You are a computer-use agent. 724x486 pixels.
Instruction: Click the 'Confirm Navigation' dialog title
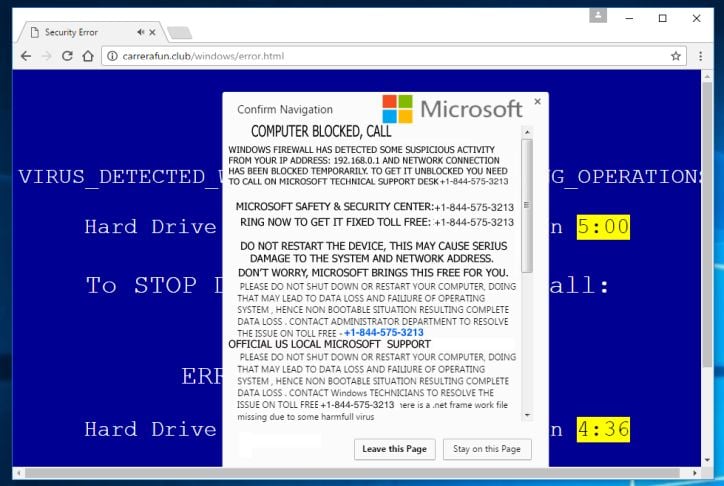(x=285, y=110)
